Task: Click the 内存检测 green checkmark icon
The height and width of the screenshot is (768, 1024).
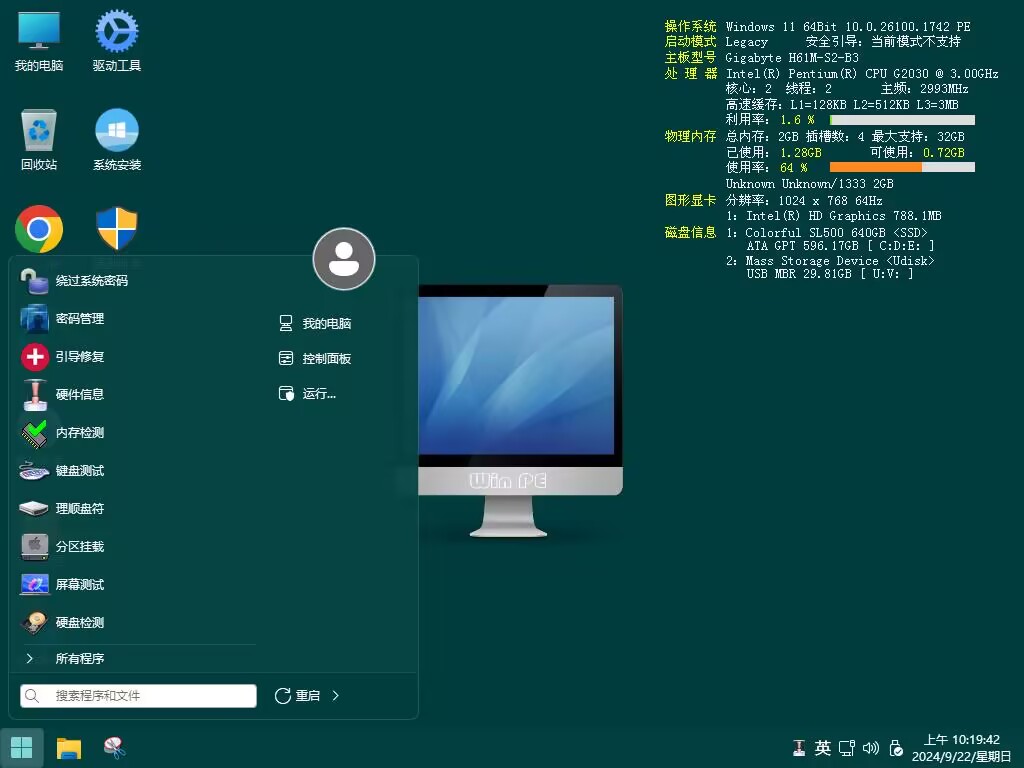Action: click(35, 433)
